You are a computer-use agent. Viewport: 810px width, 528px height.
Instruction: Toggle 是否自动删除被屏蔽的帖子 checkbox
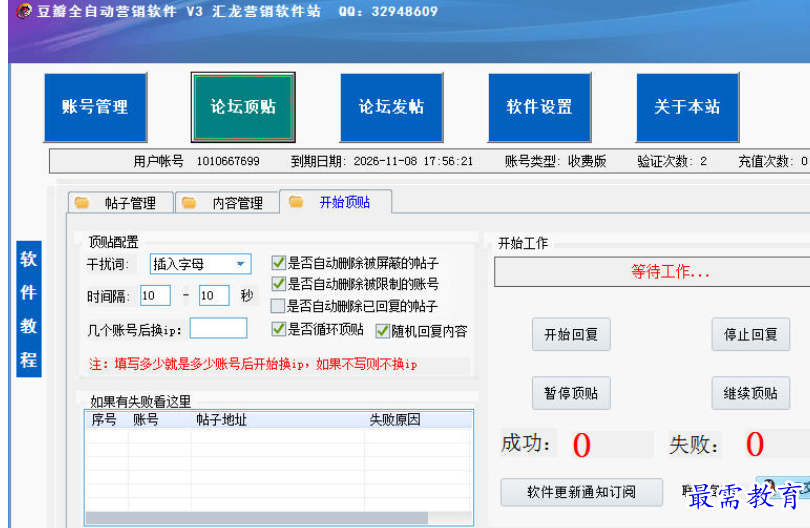click(279, 264)
